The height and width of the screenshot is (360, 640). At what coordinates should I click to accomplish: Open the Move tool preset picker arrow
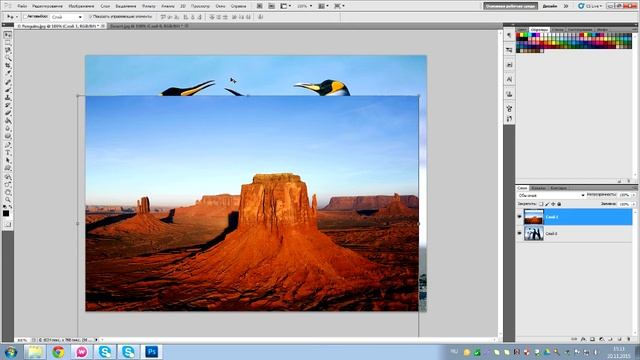17,17
